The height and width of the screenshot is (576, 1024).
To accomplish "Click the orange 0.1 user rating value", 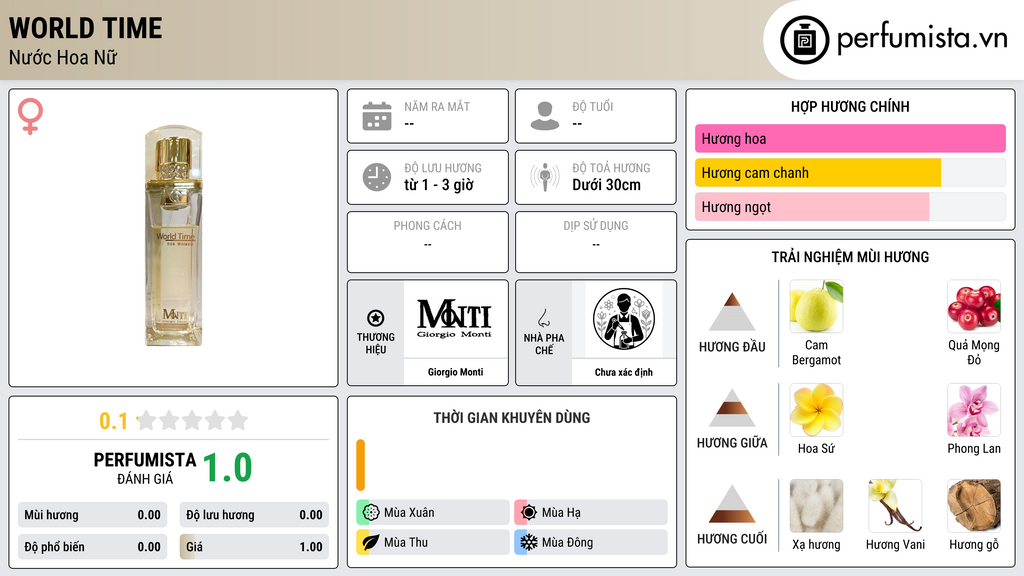I will (113, 421).
